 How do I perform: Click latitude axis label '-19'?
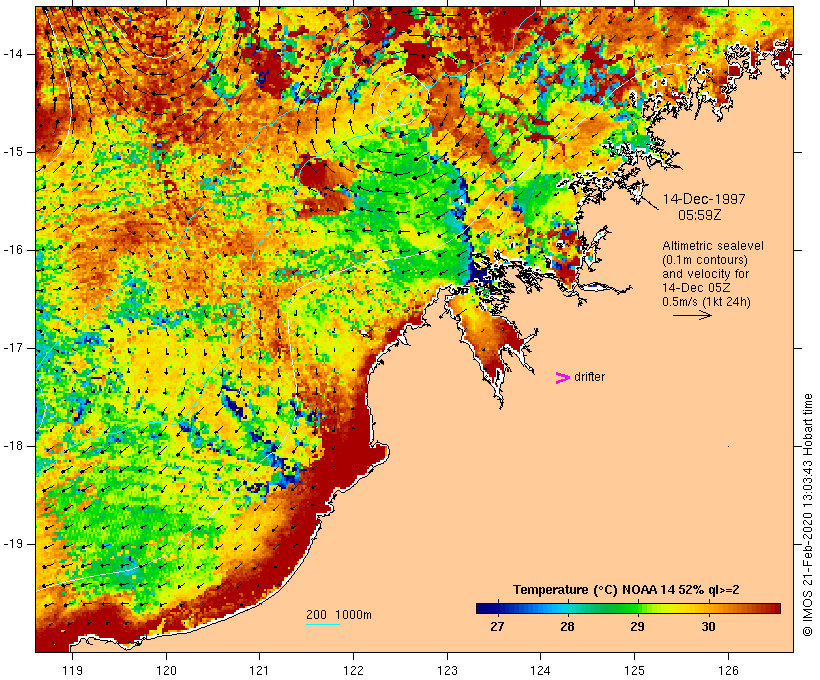13,545
